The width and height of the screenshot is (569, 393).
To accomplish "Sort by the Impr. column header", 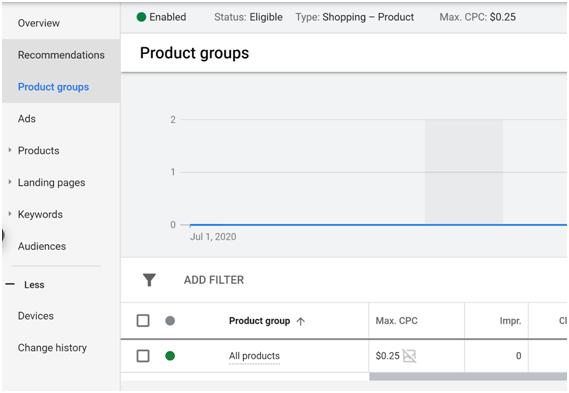I will 510,321.
